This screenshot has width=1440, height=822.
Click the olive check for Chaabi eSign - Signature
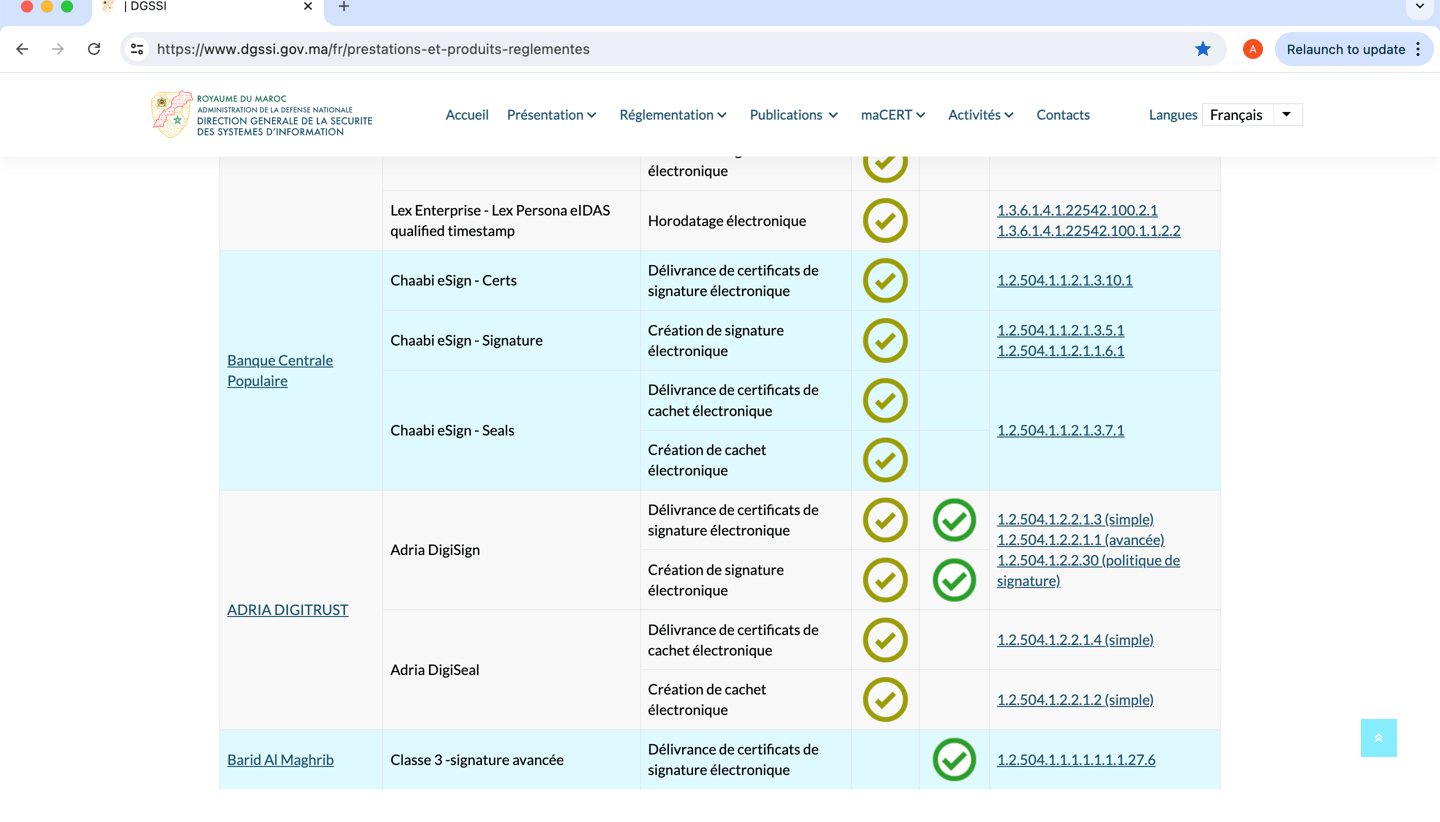[x=885, y=340]
